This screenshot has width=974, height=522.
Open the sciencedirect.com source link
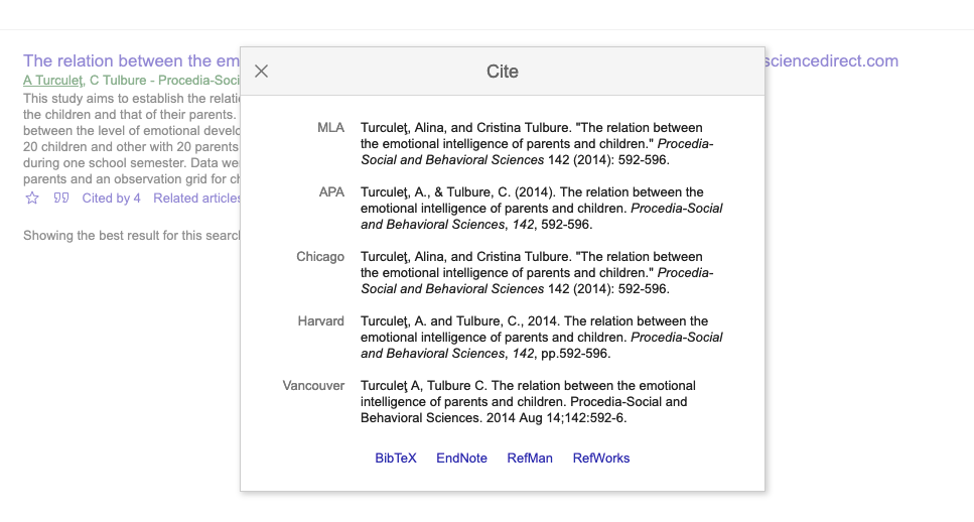832,61
